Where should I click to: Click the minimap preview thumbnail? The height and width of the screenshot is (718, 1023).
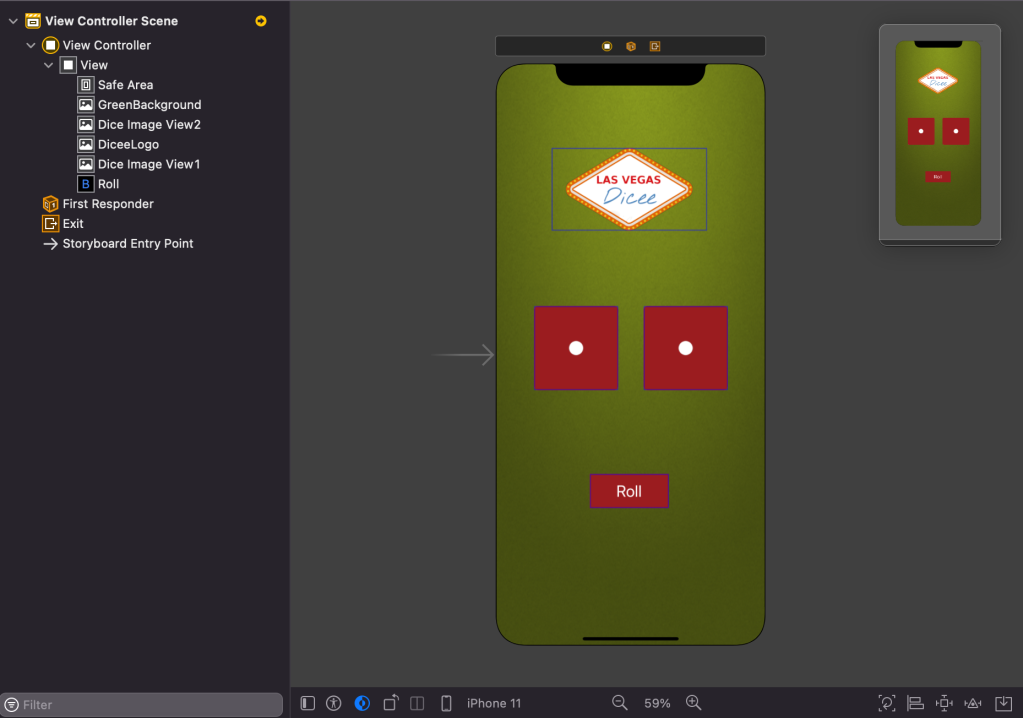click(x=938, y=134)
